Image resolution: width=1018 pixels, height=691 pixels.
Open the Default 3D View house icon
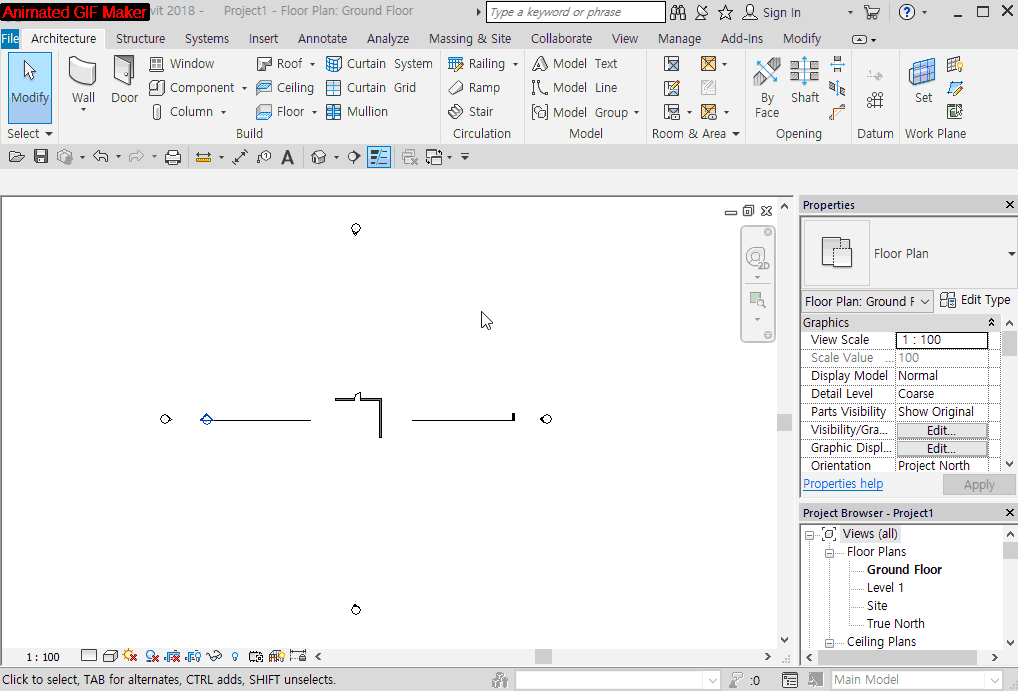point(319,157)
